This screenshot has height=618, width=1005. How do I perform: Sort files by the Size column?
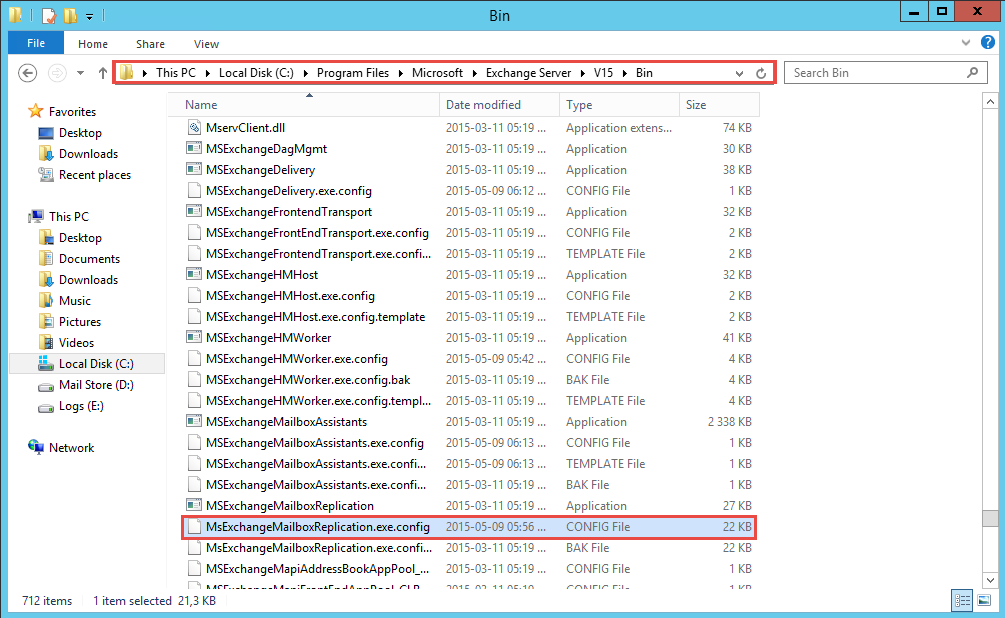[719, 104]
